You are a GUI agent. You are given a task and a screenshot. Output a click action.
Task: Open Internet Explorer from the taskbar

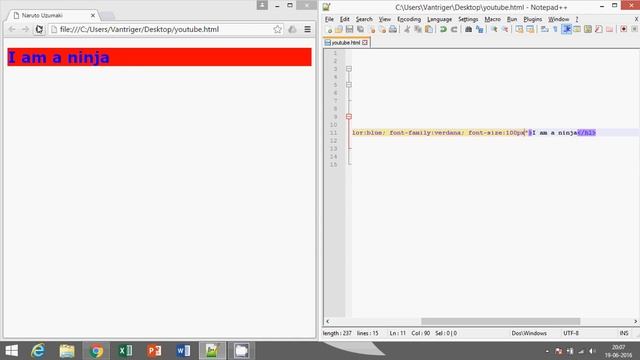pyautogui.click(x=38, y=351)
